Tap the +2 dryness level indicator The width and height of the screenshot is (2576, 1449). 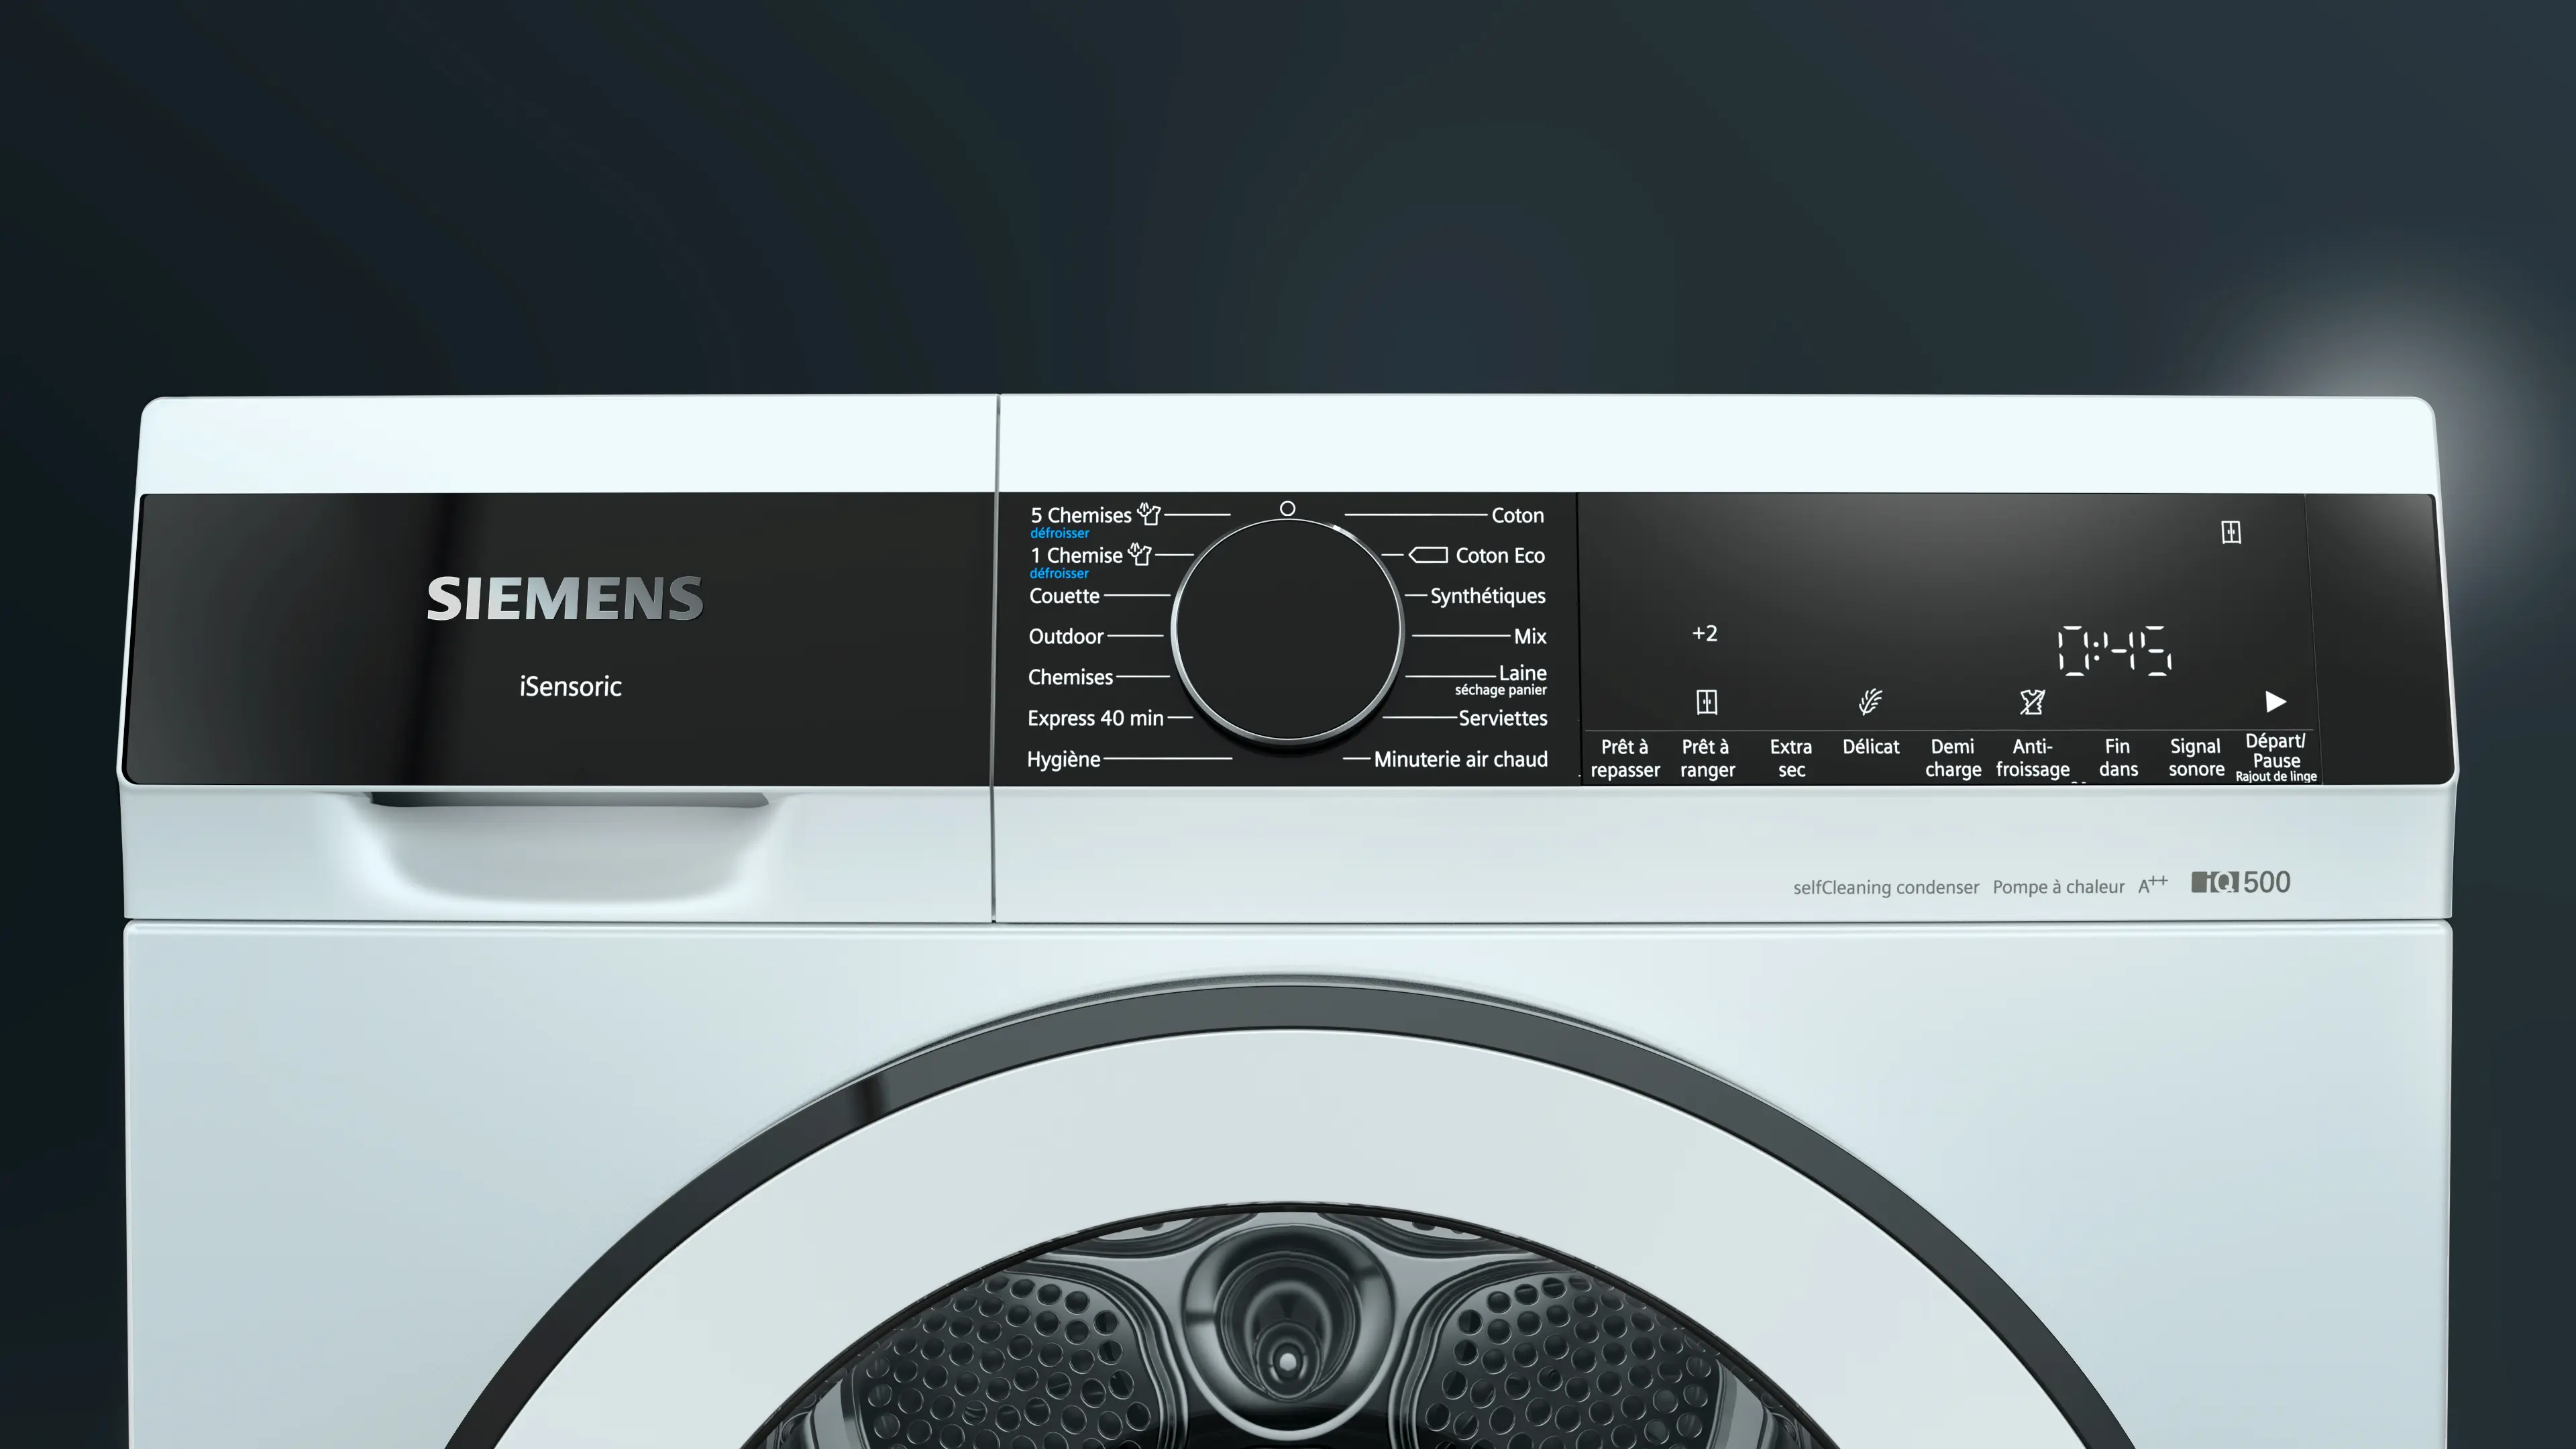(x=1705, y=634)
